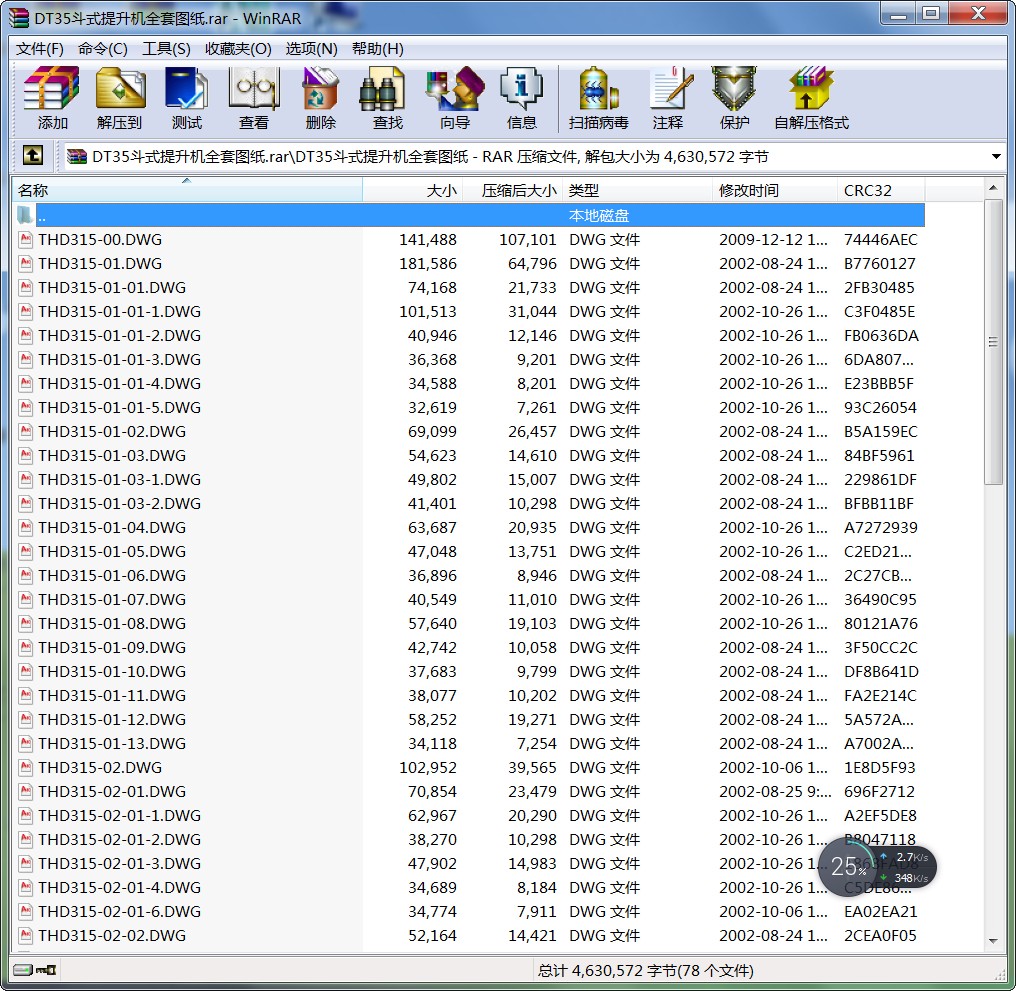The height and width of the screenshot is (991, 1016).
Task: Click the network speed 25% floating widget
Action: (x=877, y=867)
